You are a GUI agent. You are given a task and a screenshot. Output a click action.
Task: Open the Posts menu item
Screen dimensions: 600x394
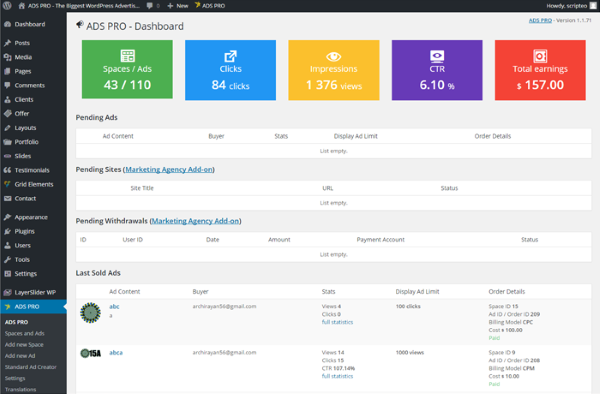pos(33,43)
